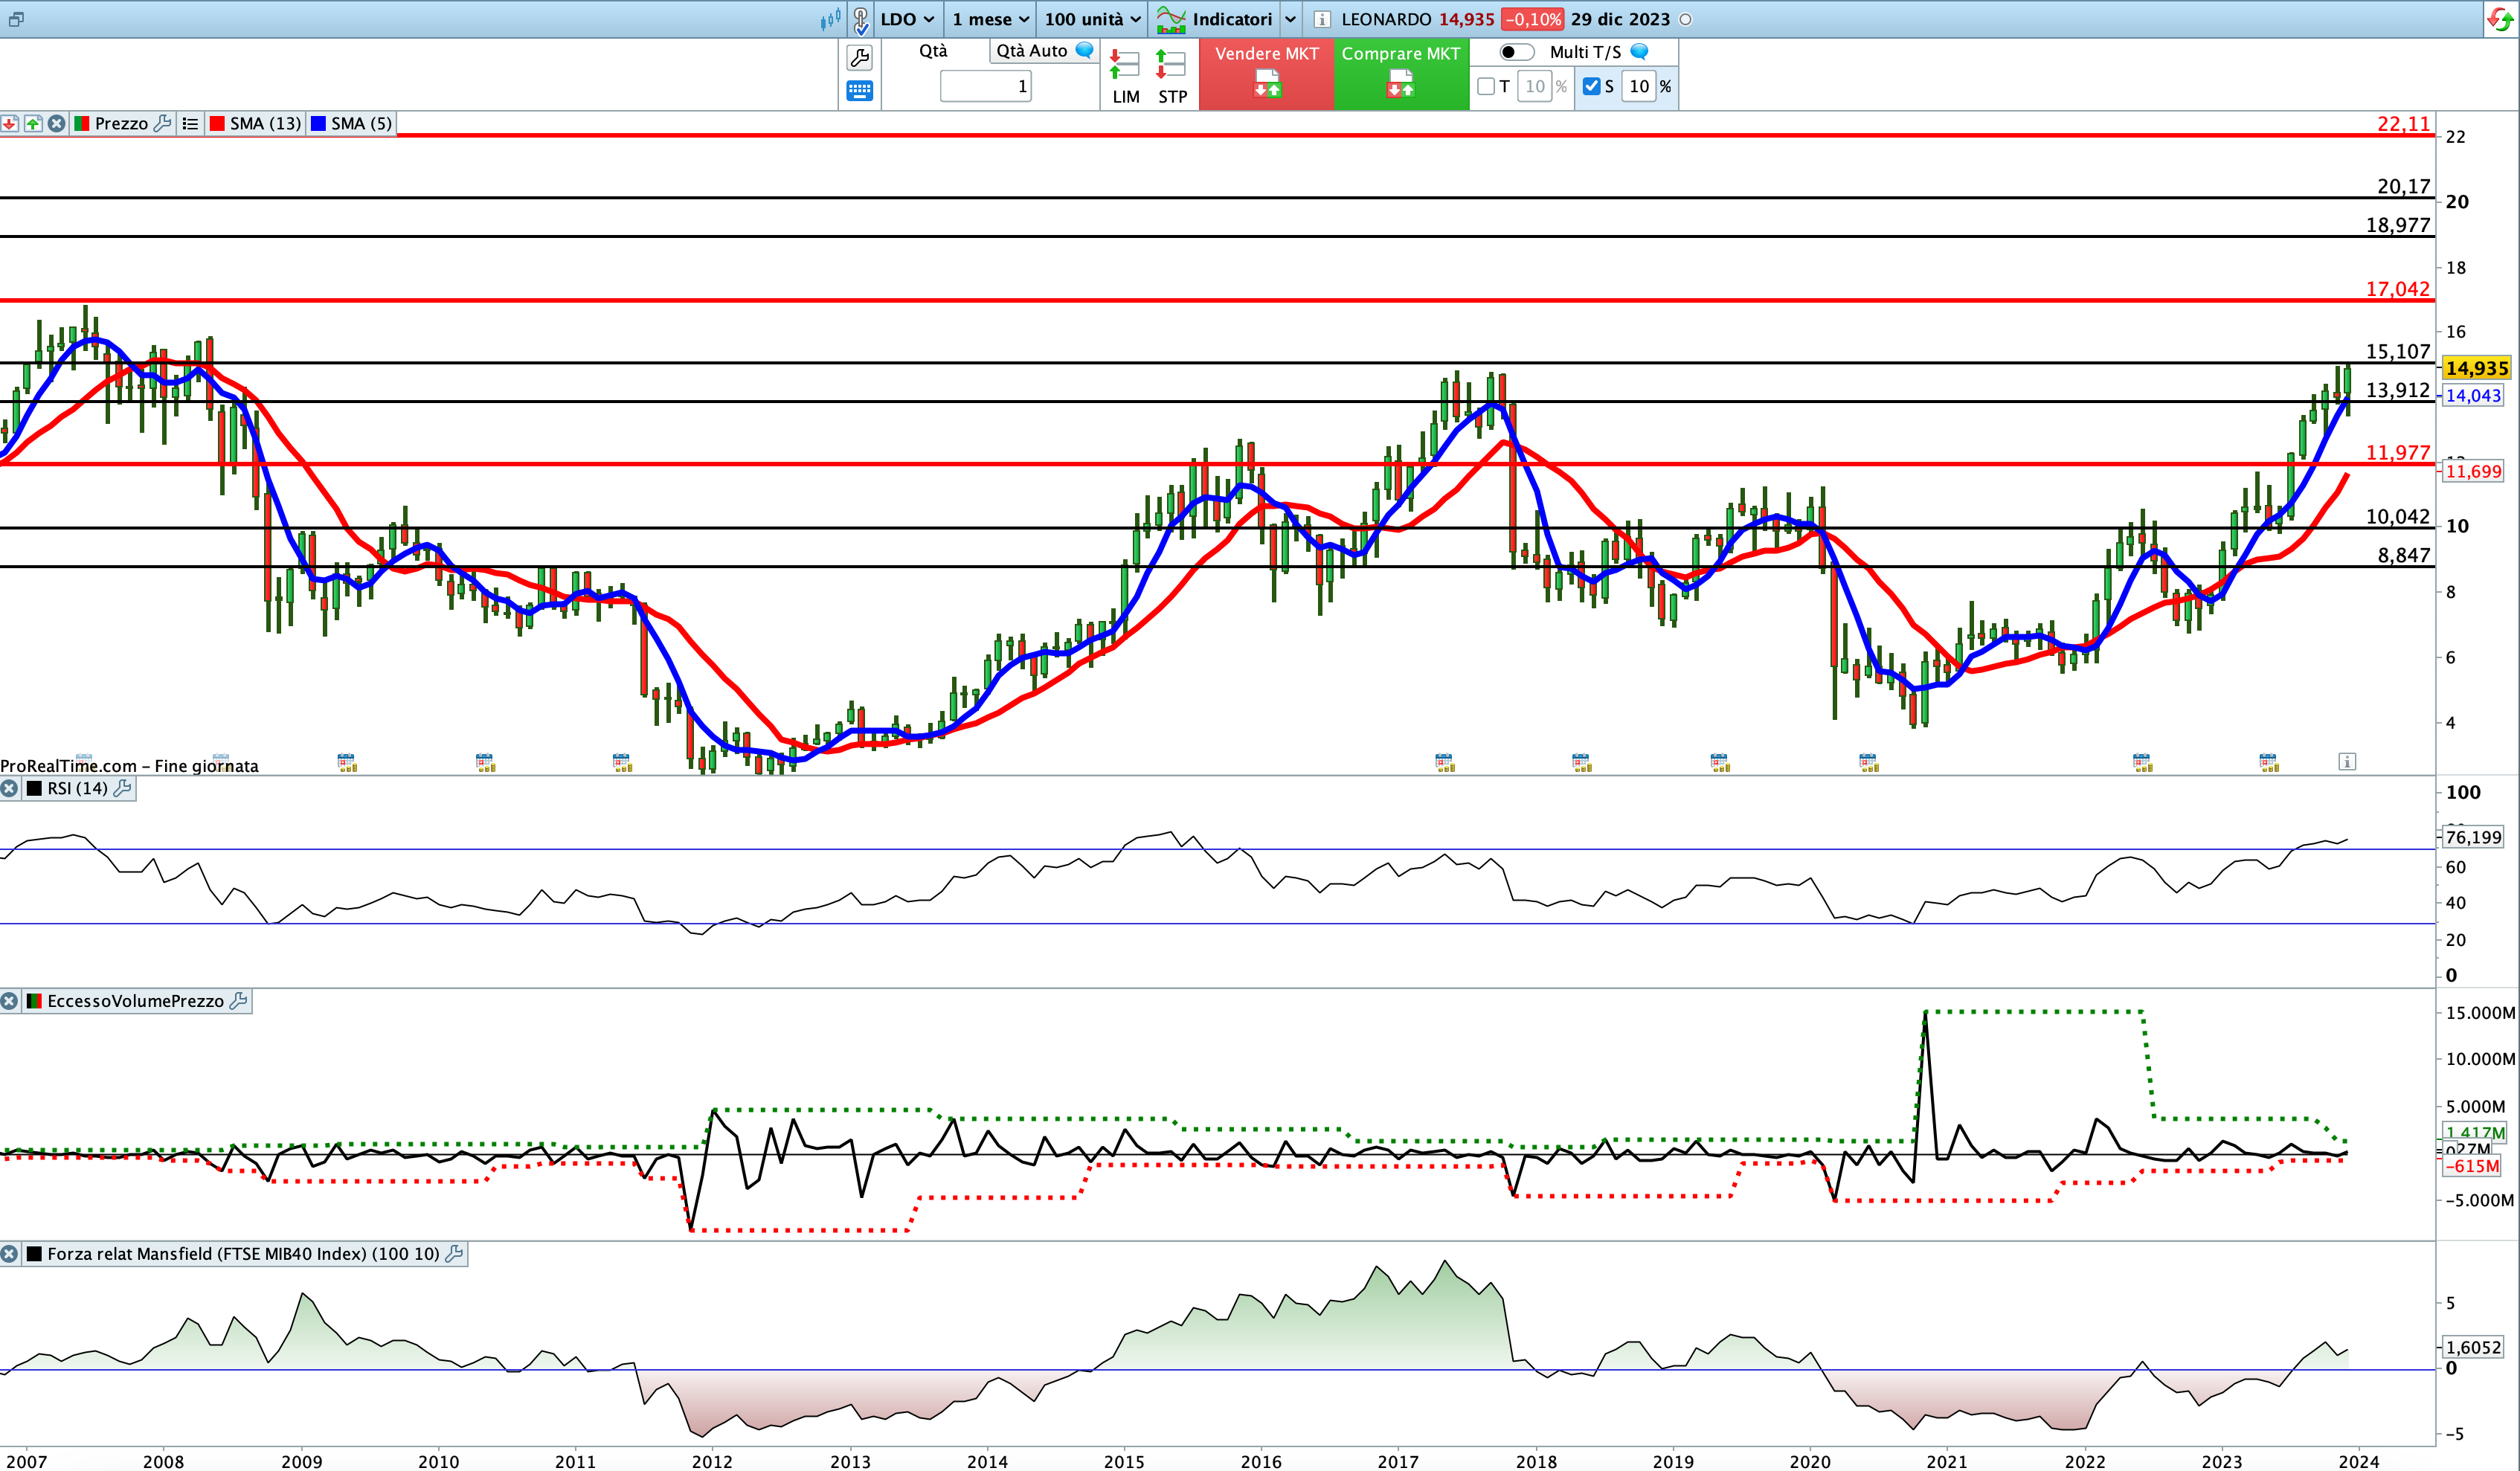The height and width of the screenshot is (1471, 2520).
Task: Click the T percentage field
Action: coord(1535,87)
